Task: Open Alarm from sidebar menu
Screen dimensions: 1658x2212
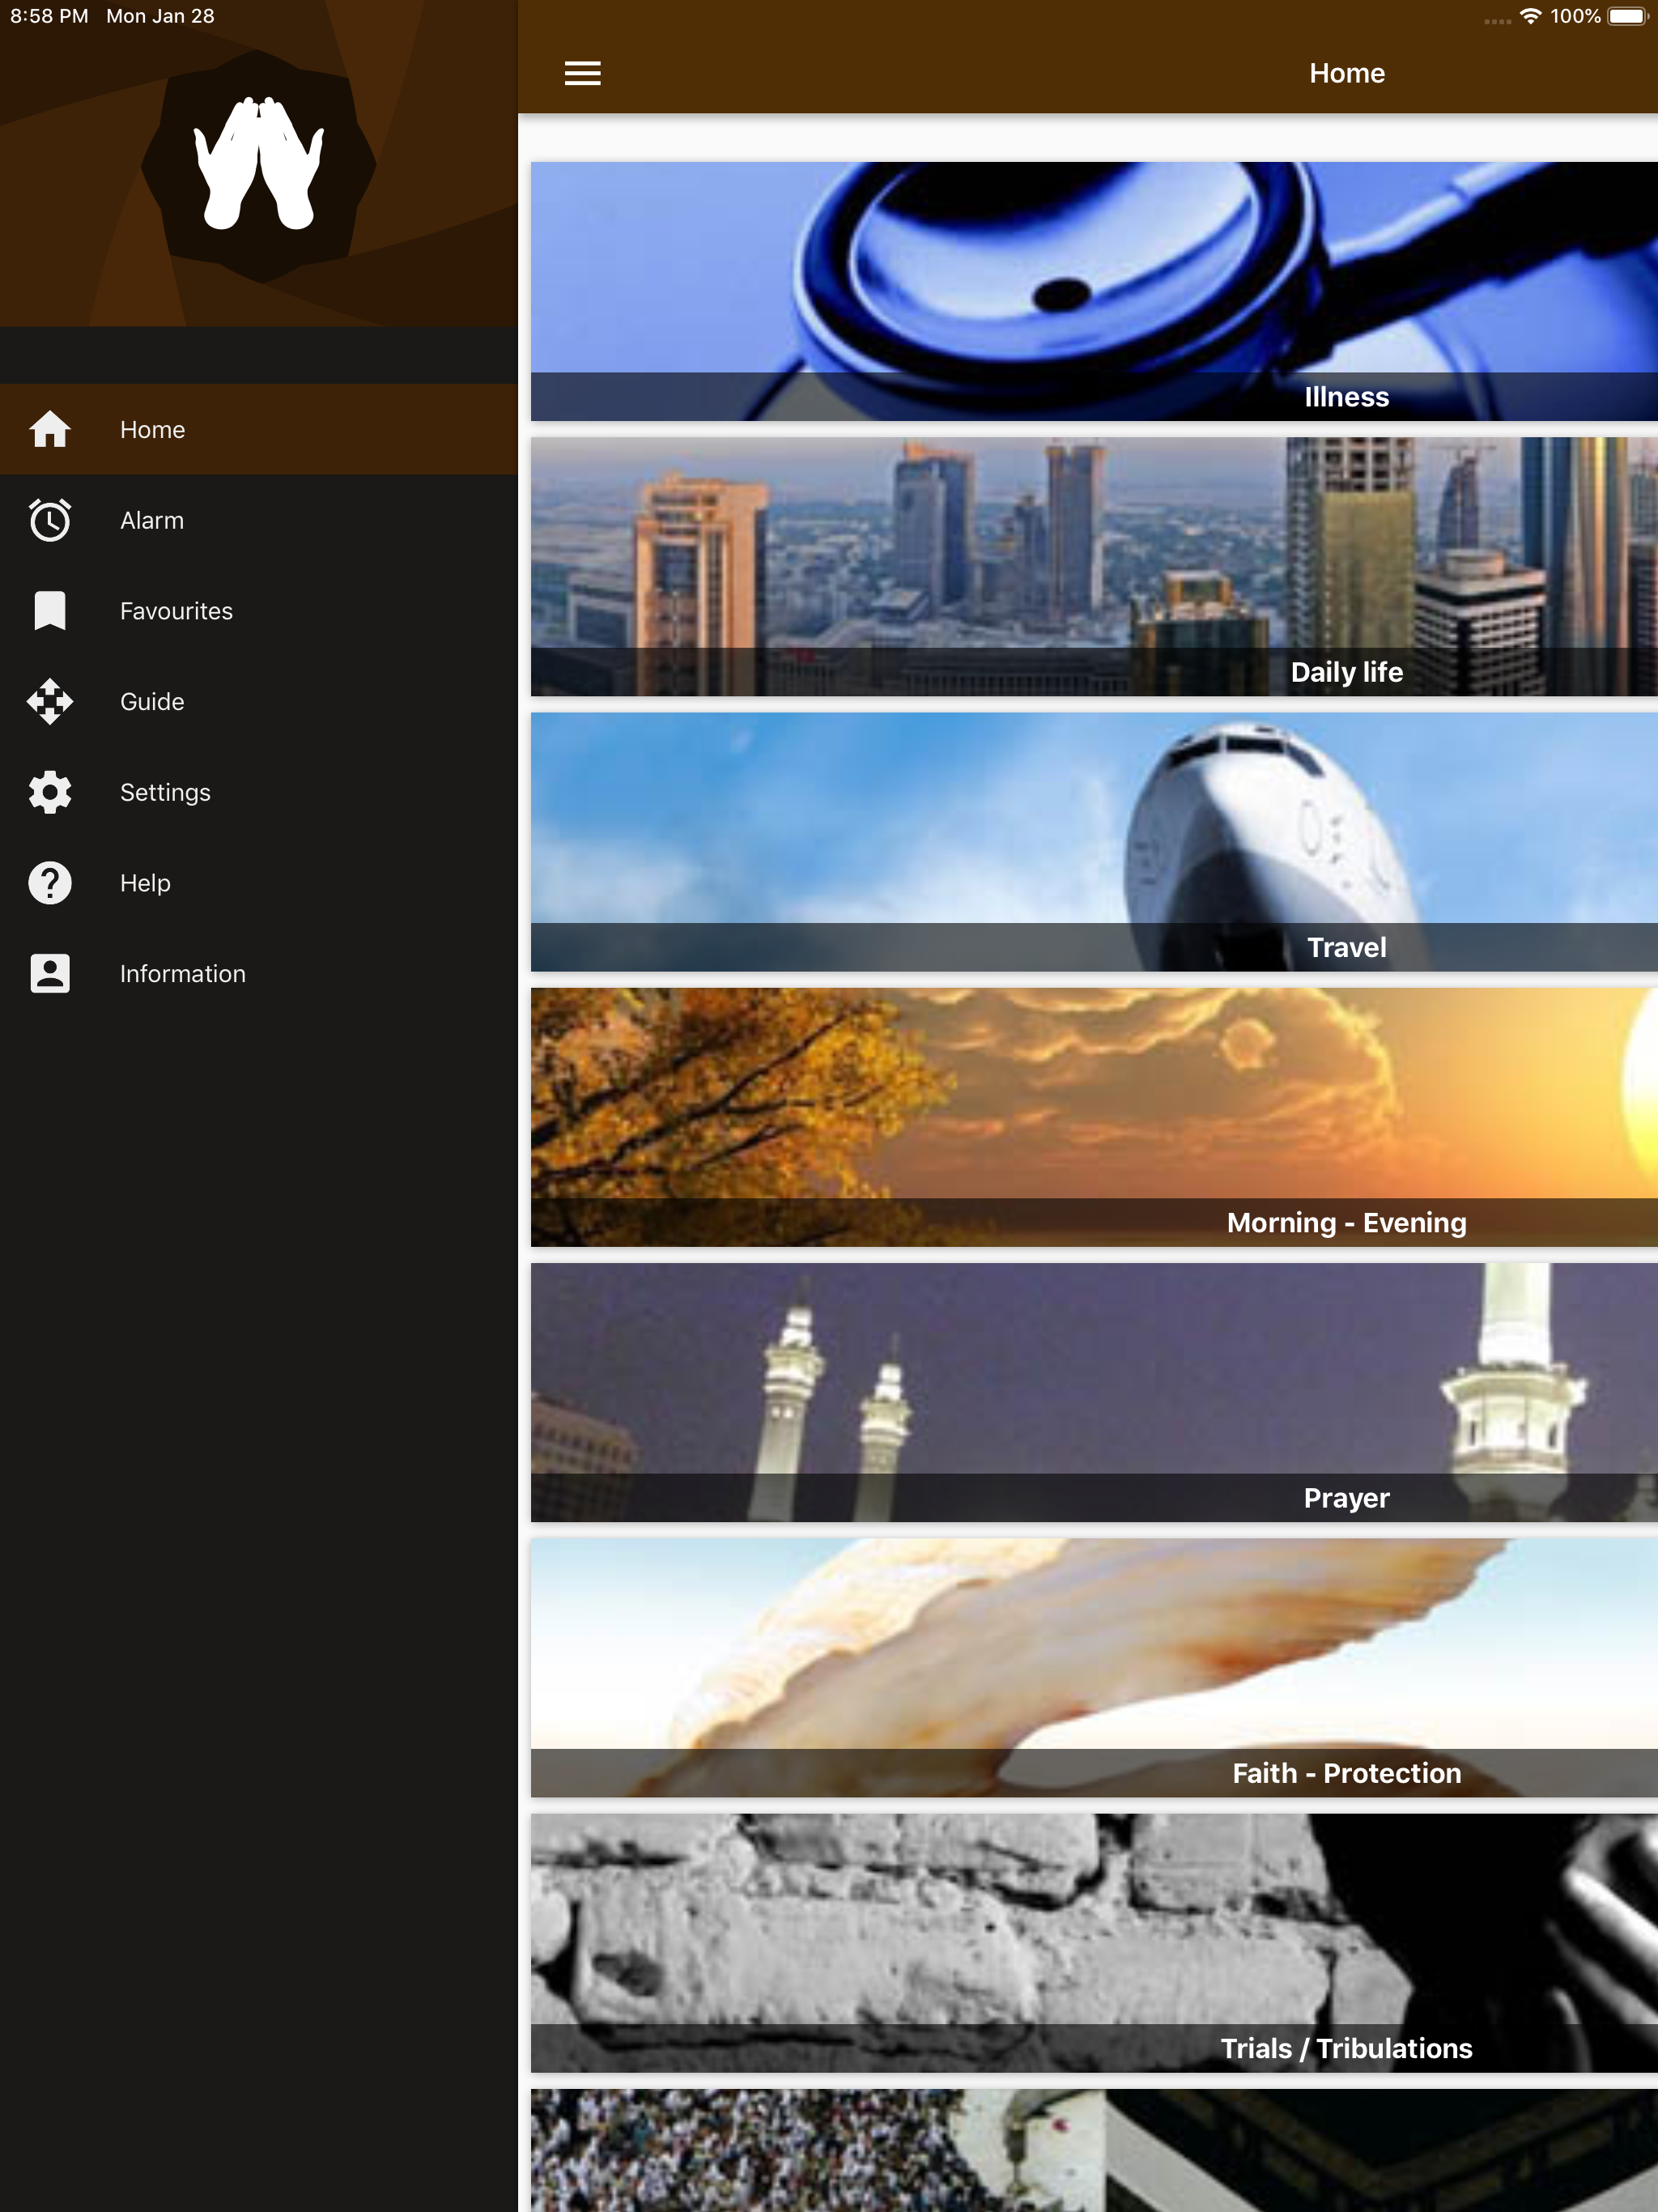Action: [152, 520]
